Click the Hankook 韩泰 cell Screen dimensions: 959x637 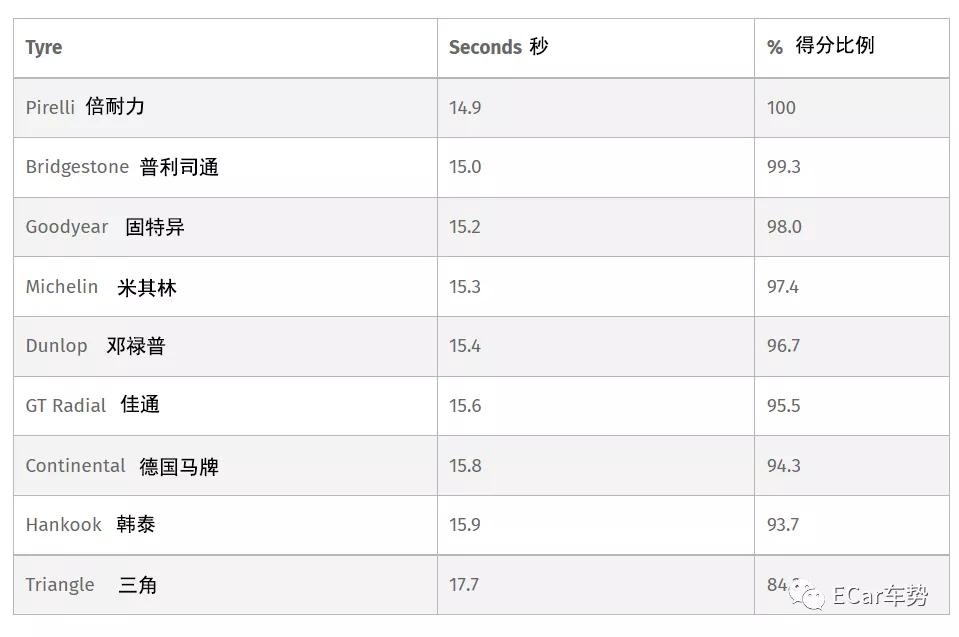coord(90,525)
